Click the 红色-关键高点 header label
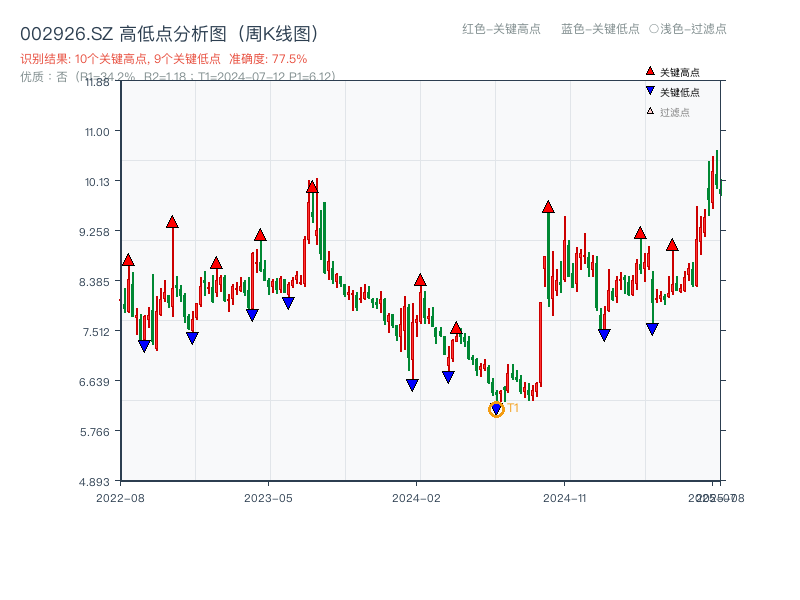Screen dimensions: 800x600 (x=501, y=29)
